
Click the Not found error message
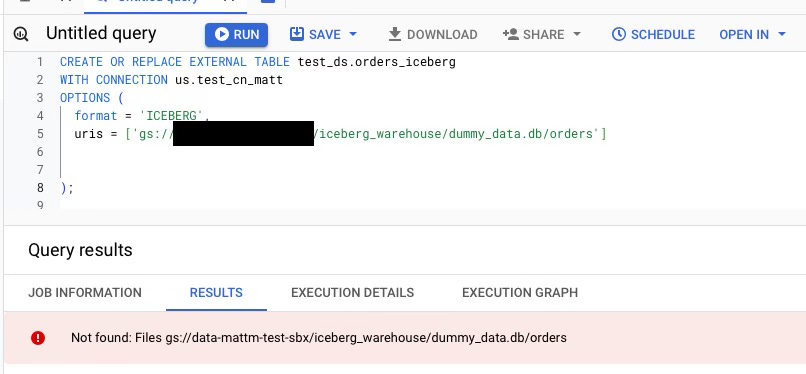coord(319,338)
